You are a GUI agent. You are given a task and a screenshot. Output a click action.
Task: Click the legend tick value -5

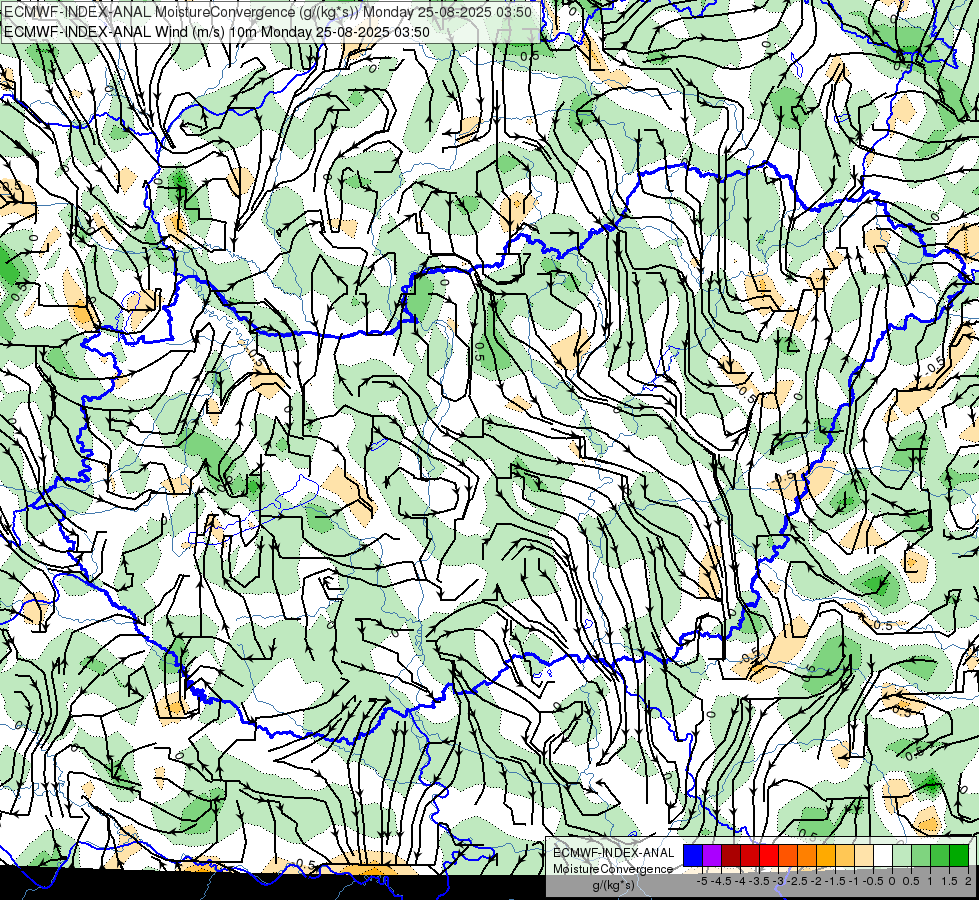pyautogui.click(x=702, y=881)
